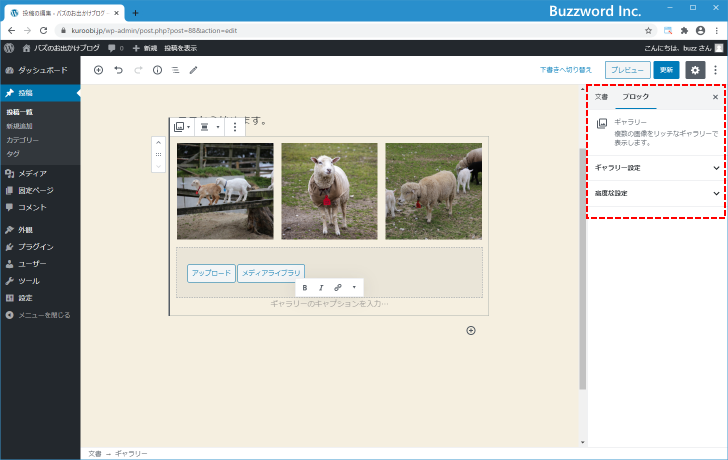The image size is (728, 460).
Task: Click the middle sheep photo thumbnail
Action: [329, 191]
